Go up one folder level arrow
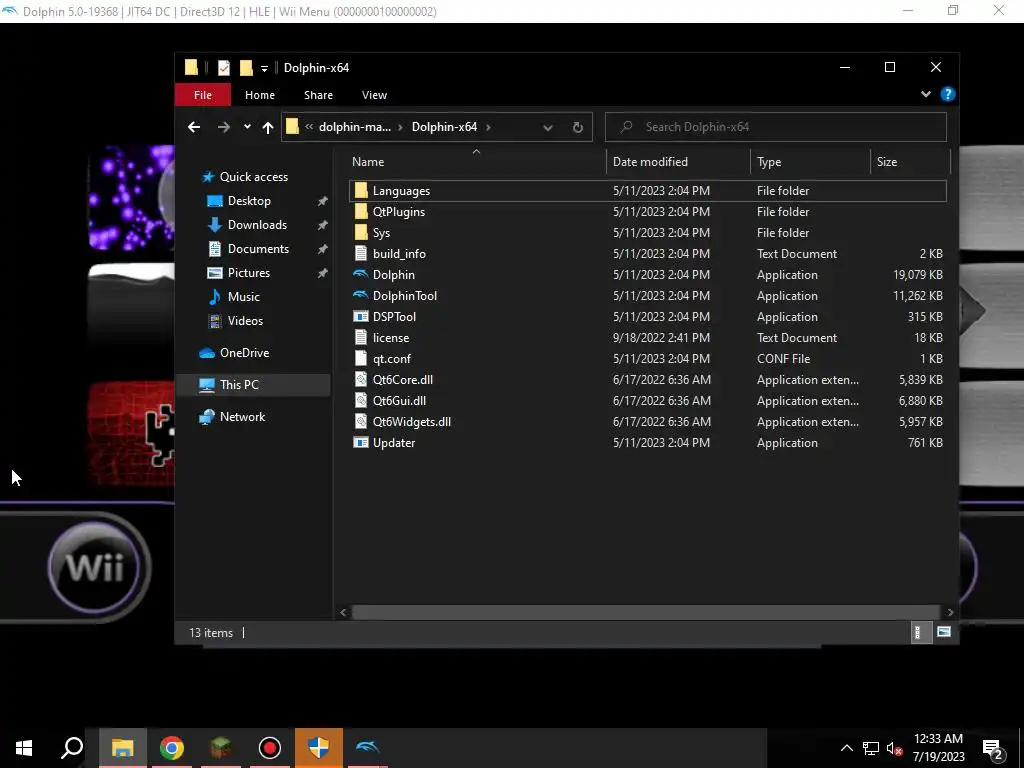This screenshot has width=1024, height=768. point(268,127)
